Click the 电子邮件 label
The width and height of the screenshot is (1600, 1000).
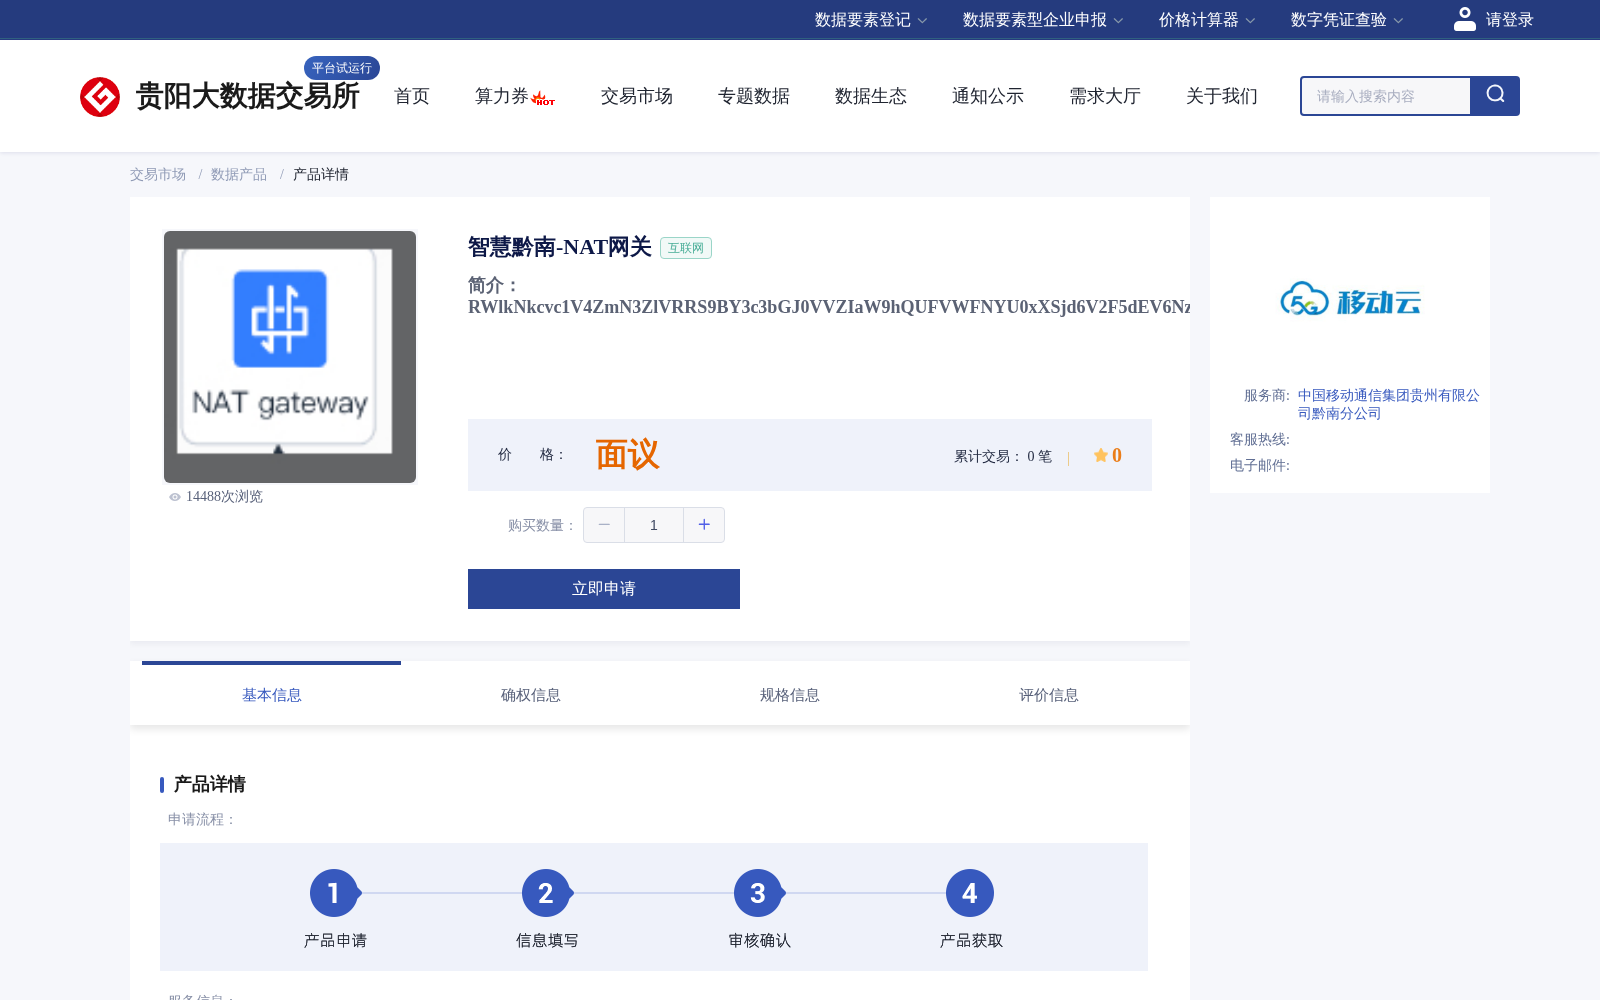pyautogui.click(x=1260, y=465)
